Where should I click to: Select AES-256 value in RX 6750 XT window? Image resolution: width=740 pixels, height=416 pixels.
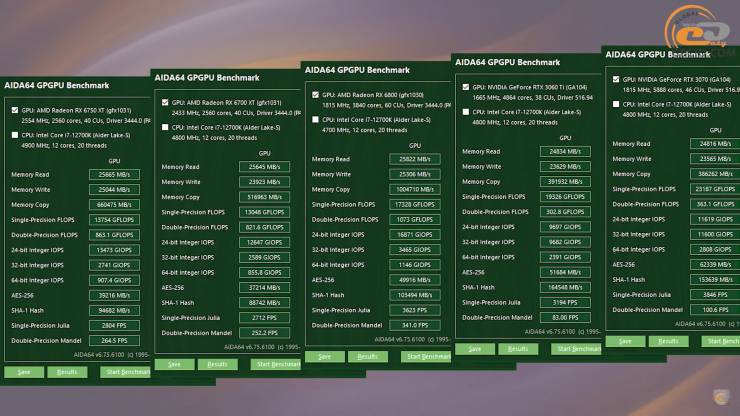click(x=114, y=296)
